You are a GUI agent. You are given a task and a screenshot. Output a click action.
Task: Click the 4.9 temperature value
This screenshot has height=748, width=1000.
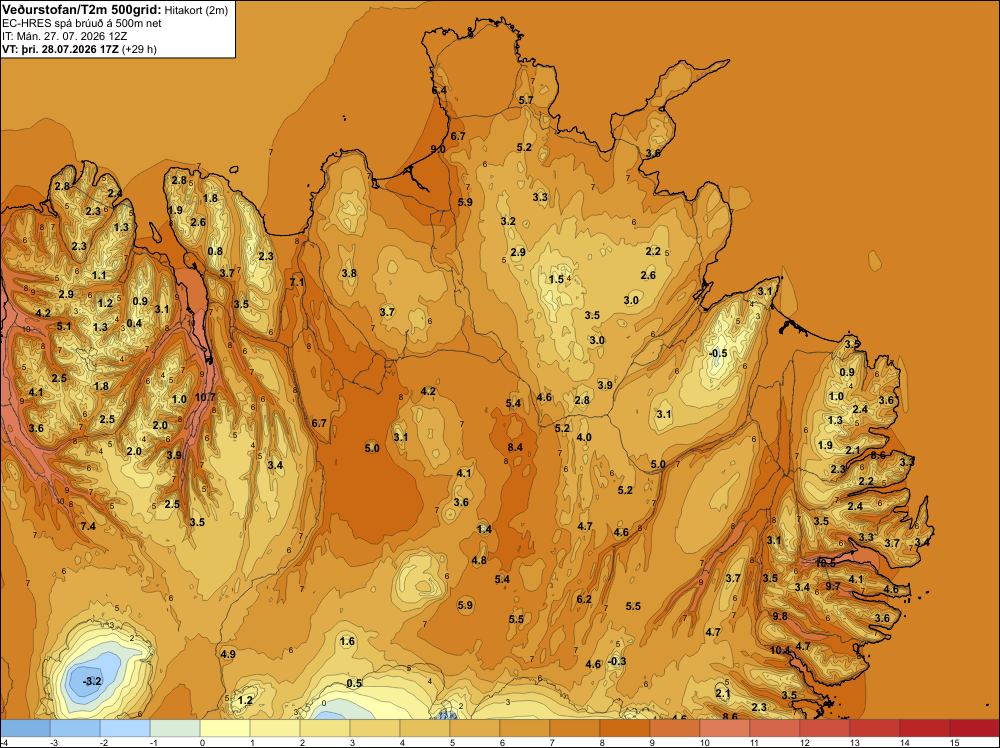(228, 654)
